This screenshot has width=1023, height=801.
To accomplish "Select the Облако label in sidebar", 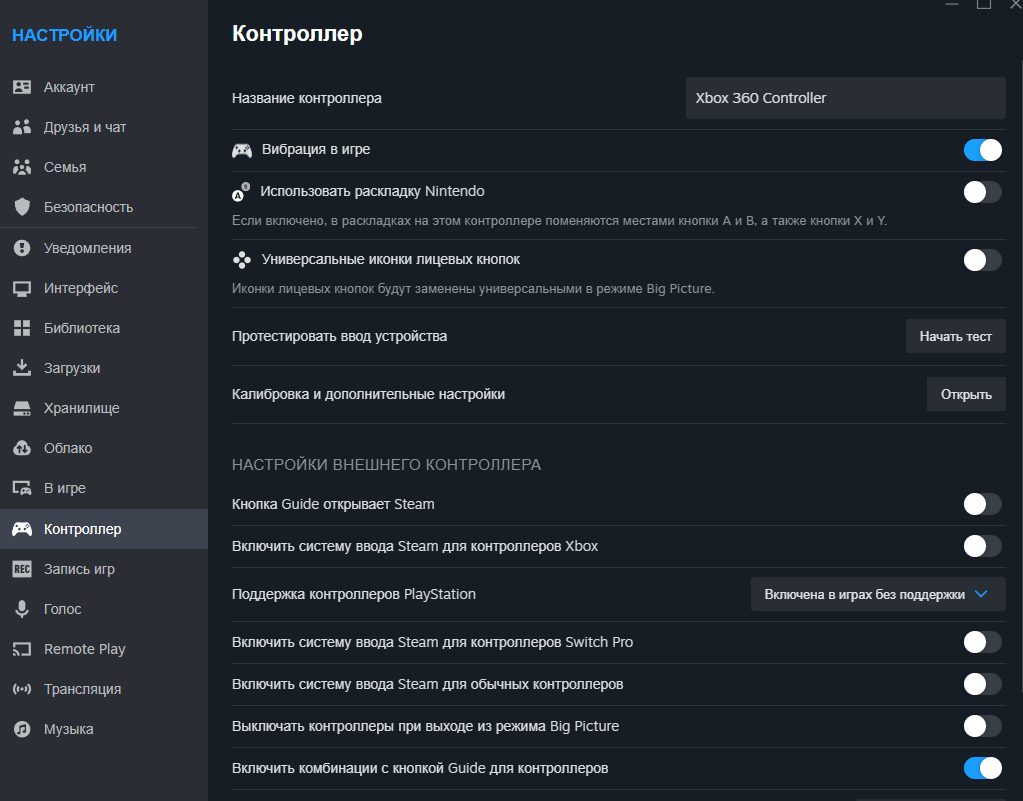I will point(68,448).
